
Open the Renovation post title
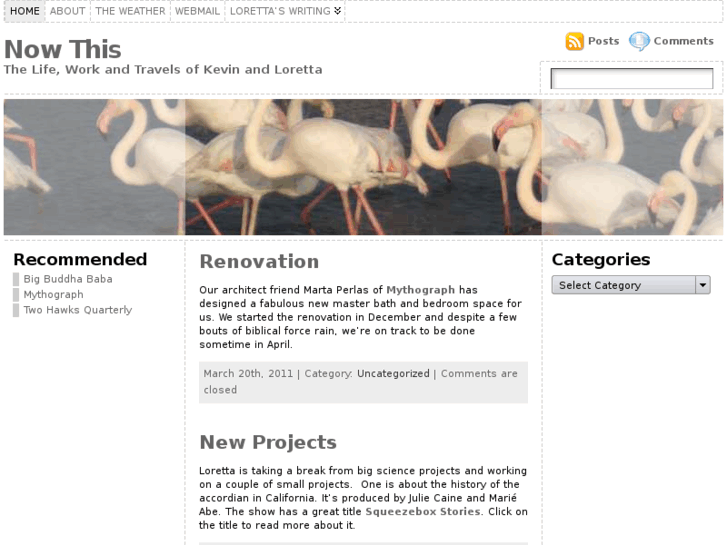click(259, 262)
